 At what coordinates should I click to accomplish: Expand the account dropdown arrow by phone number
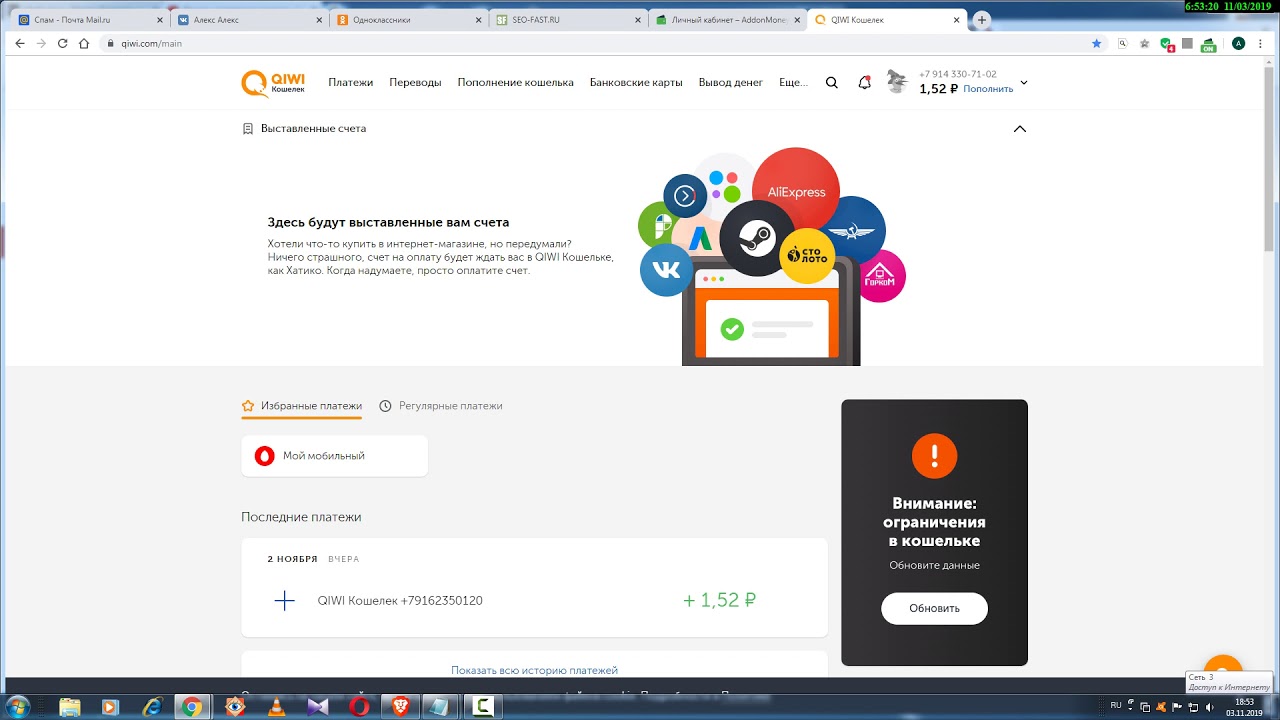tap(1023, 83)
